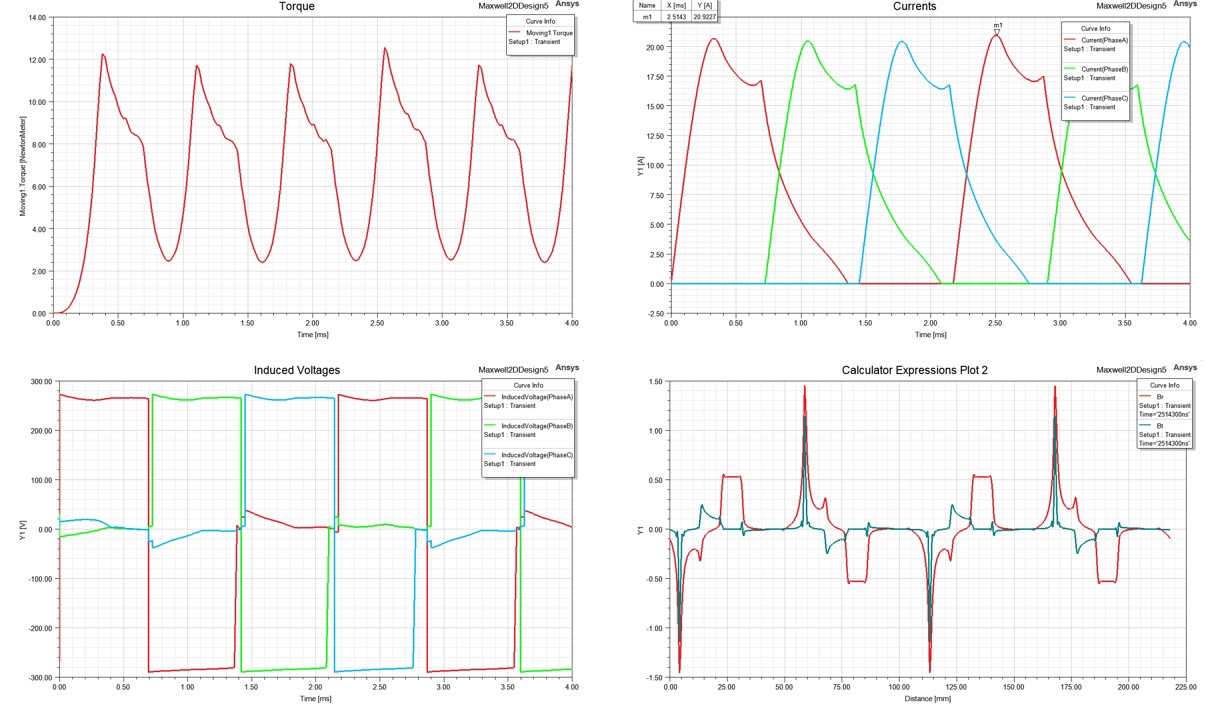Select Current(PhaseC) legend entry
The width and height of the screenshot is (1213, 704).
[1105, 98]
